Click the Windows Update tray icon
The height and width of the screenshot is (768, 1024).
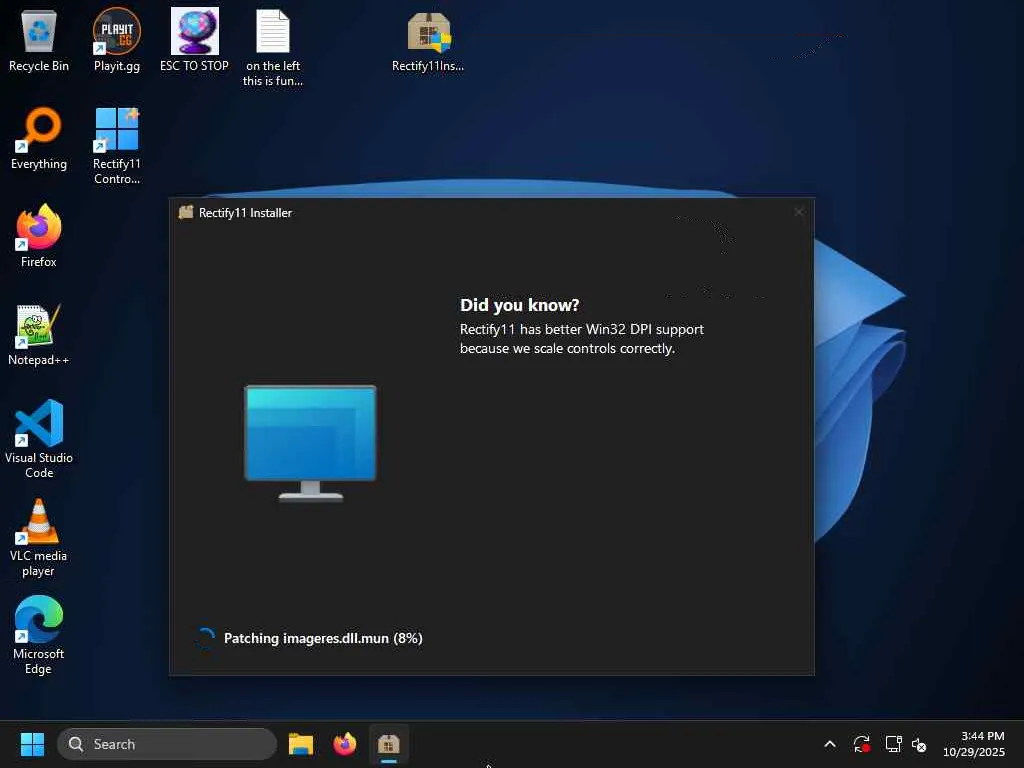click(x=861, y=744)
